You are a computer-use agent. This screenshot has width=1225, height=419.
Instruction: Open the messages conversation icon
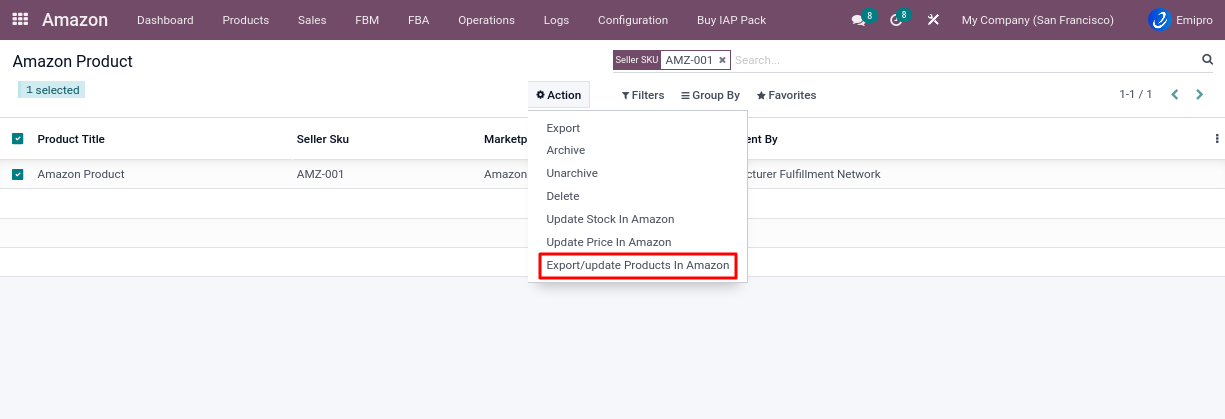(x=858, y=20)
